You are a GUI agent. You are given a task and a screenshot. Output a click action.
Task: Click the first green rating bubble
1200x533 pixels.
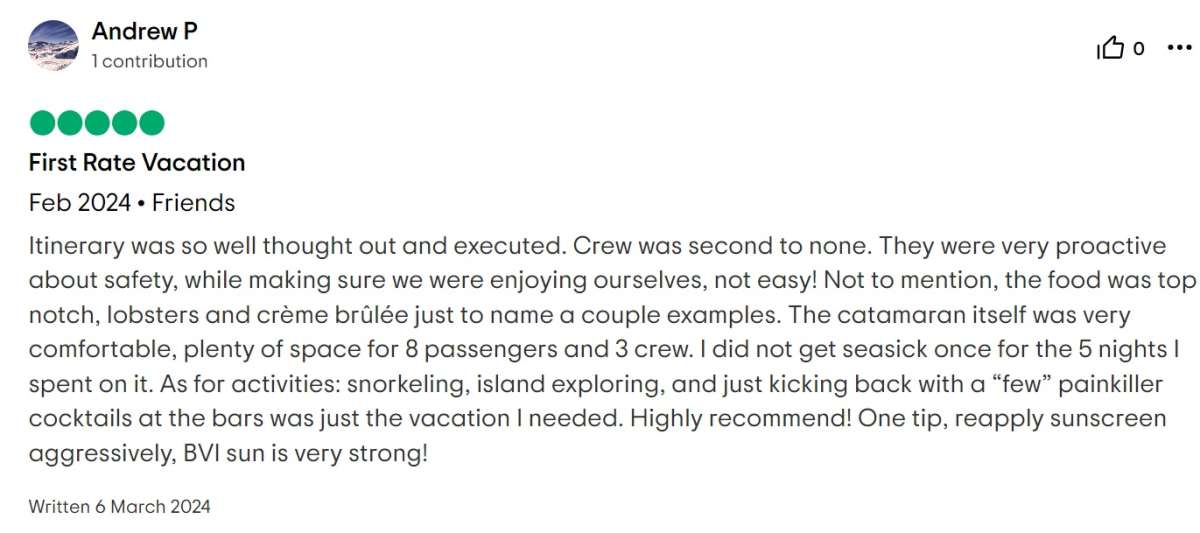(42, 123)
